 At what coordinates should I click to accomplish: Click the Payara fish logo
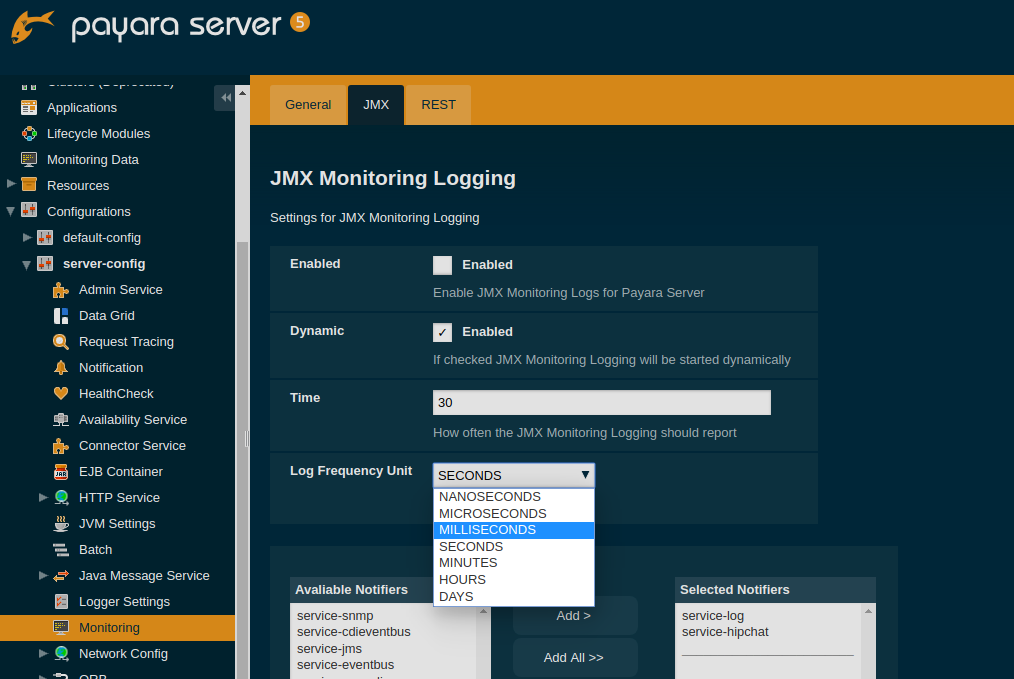point(32,27)
